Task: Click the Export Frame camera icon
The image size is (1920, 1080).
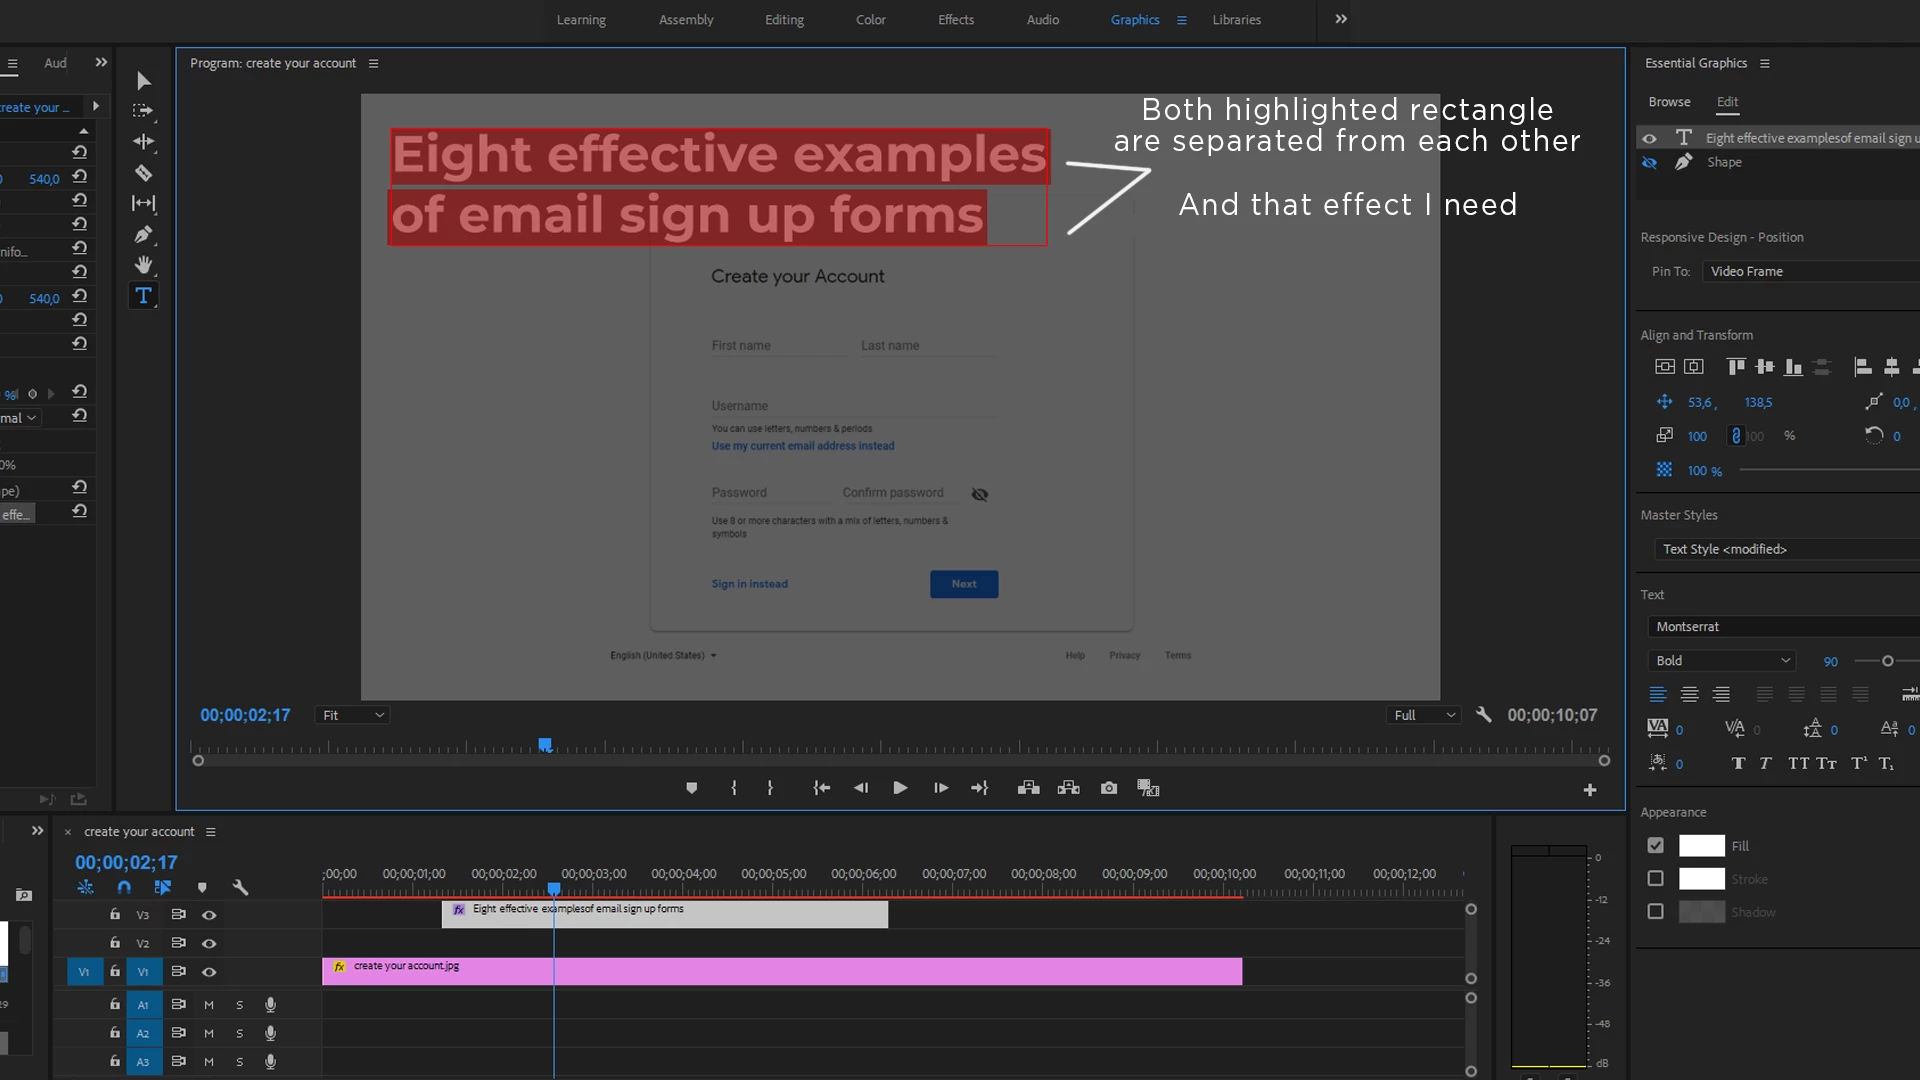Action: [1109, 788]
